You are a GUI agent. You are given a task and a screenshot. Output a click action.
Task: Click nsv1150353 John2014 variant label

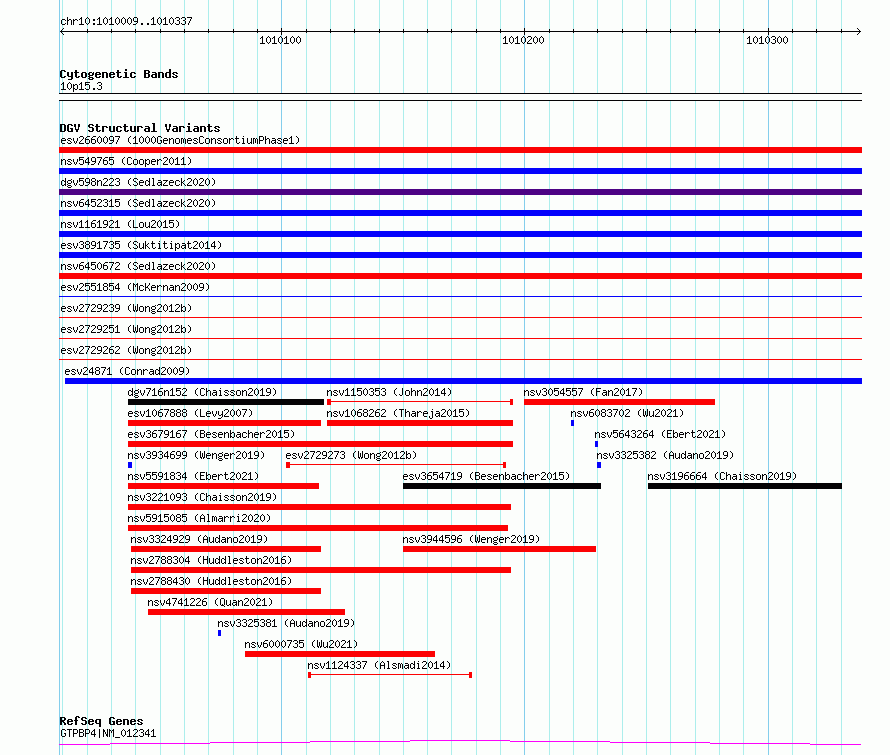click(x=389, y=392)
